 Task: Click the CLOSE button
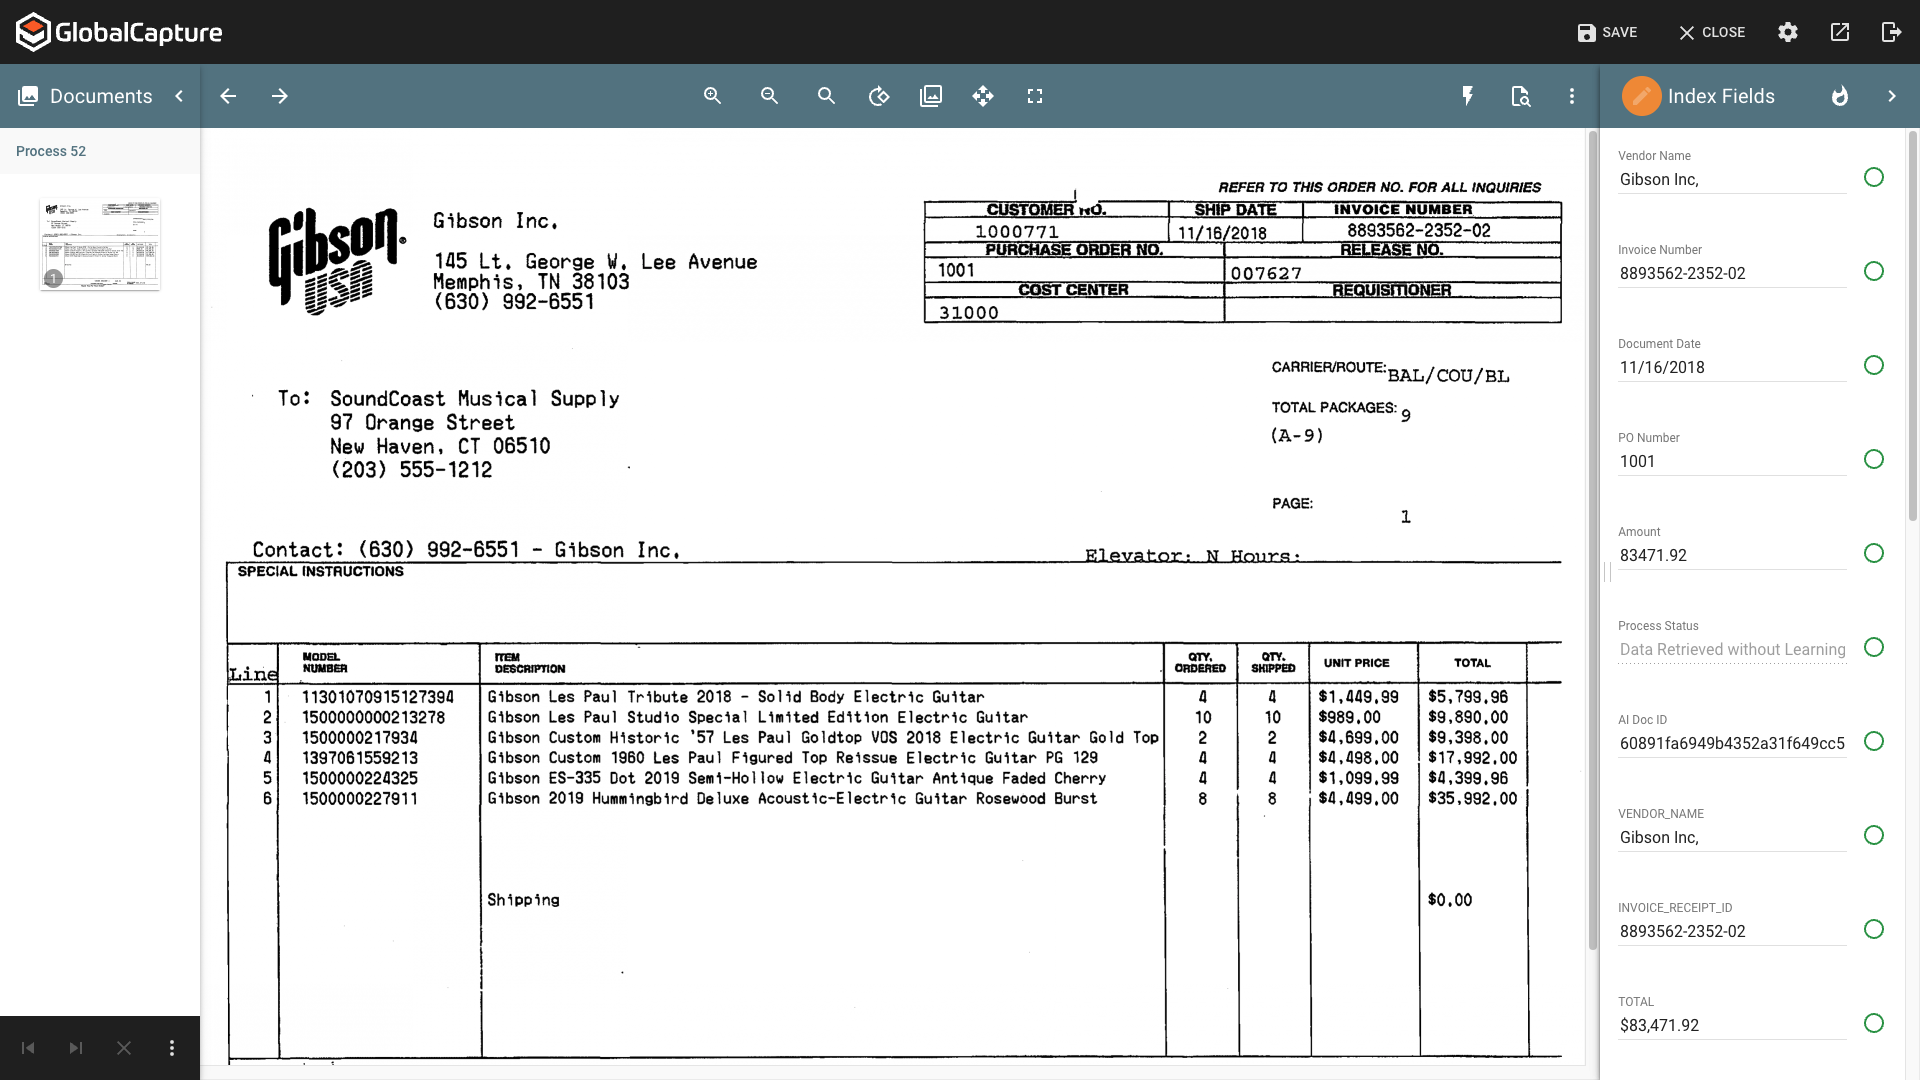click(1711, 31)
